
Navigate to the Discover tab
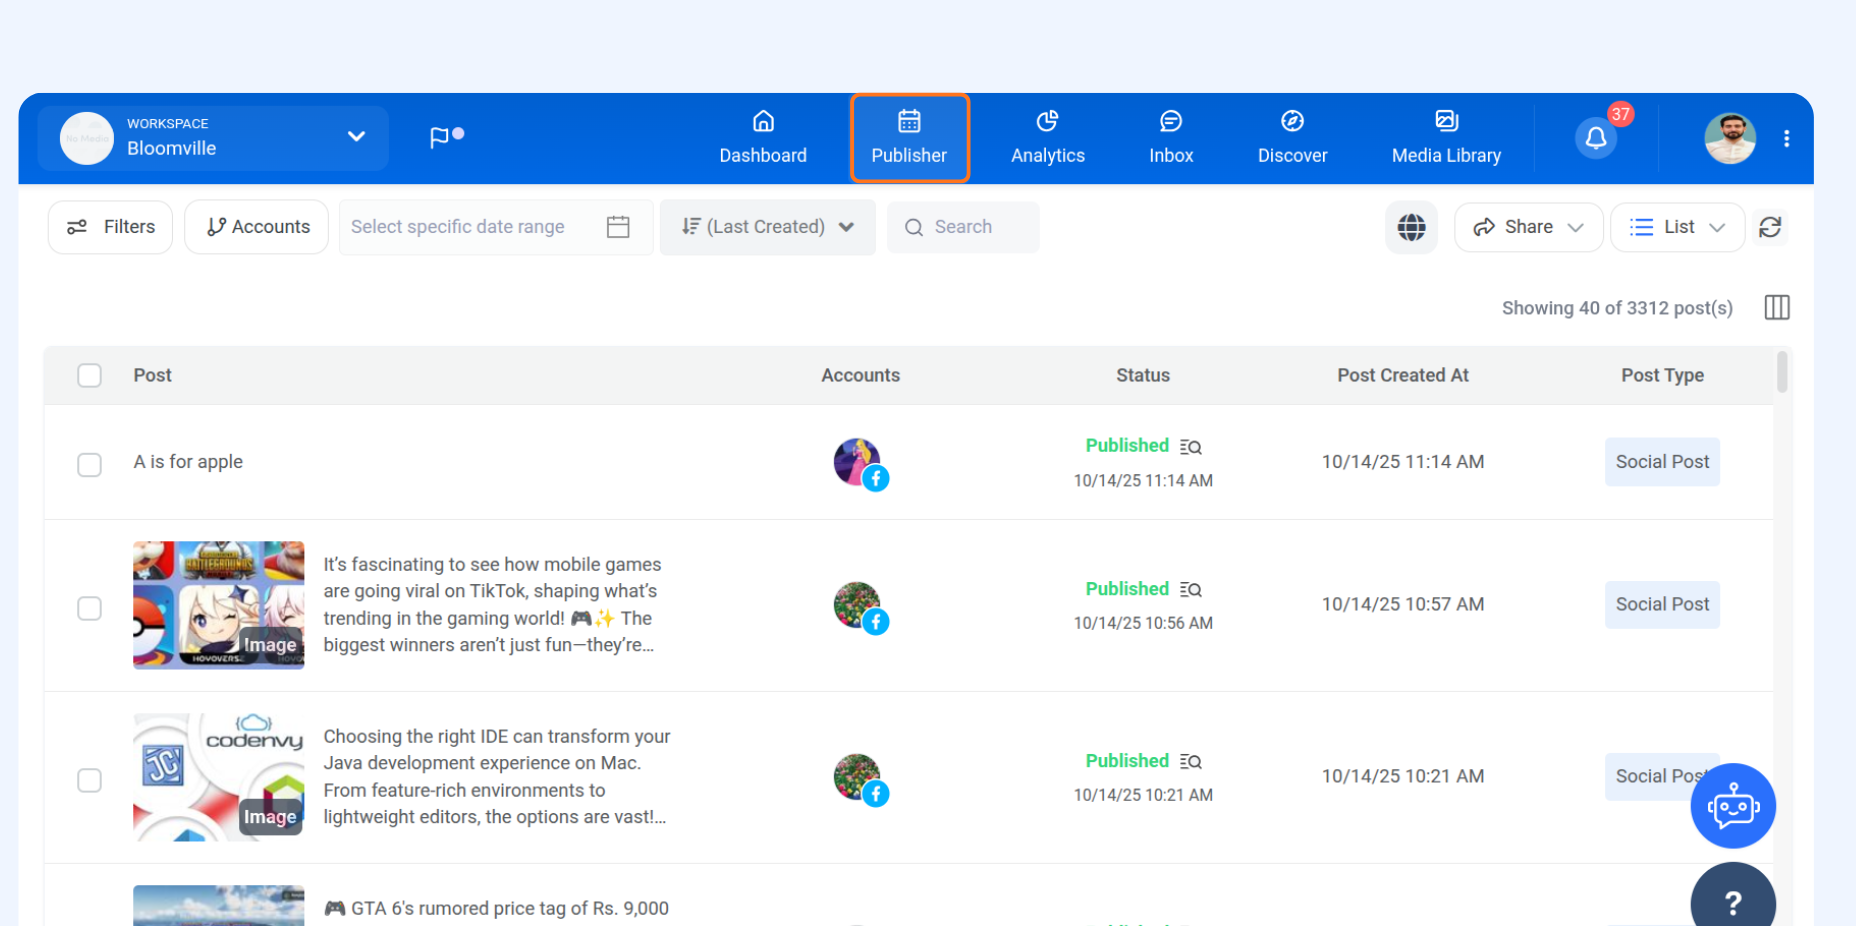tap(1292, 138)
